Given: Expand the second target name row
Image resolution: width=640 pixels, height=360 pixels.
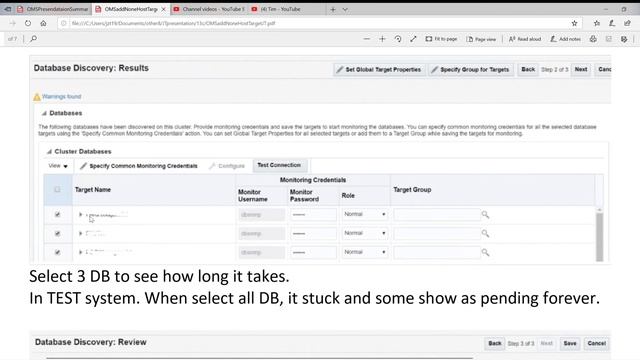Looking at the screenshot, I should click(80, 233).
